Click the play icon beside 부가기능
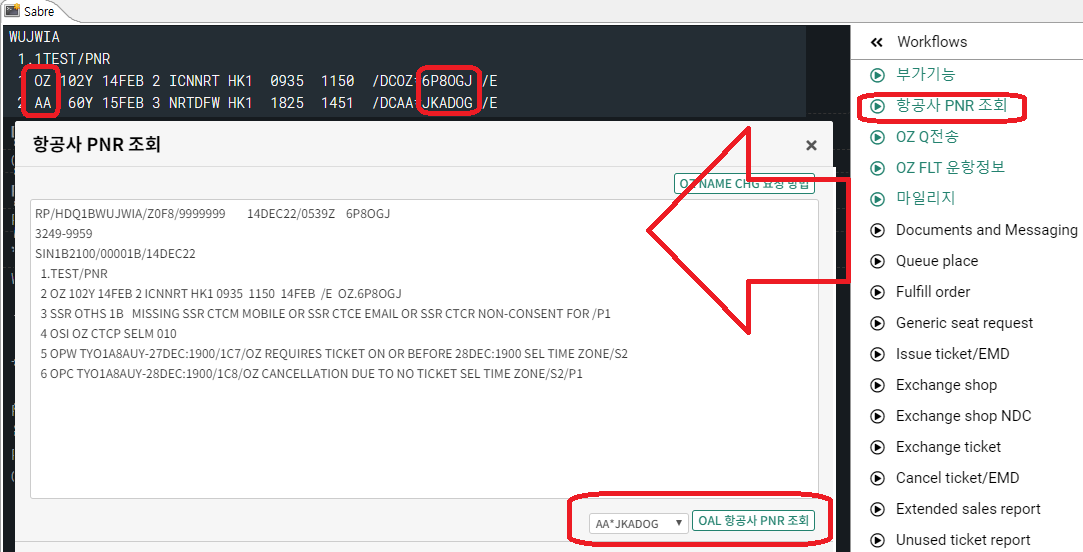This screenshot has width=1083, height=552. click(x=878, y=75)
